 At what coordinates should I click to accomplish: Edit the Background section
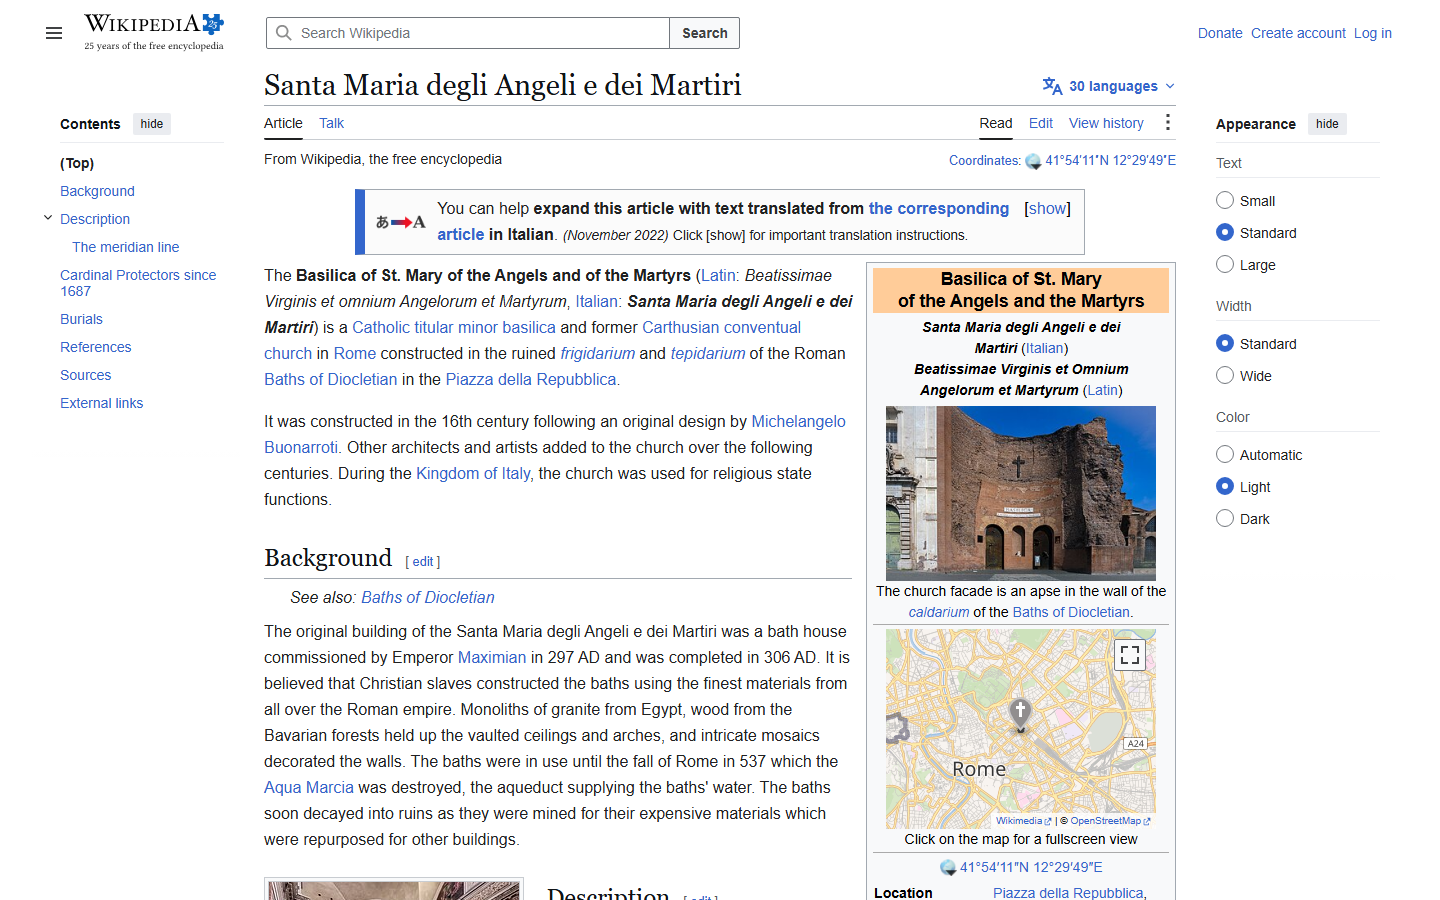pos(423,562)
